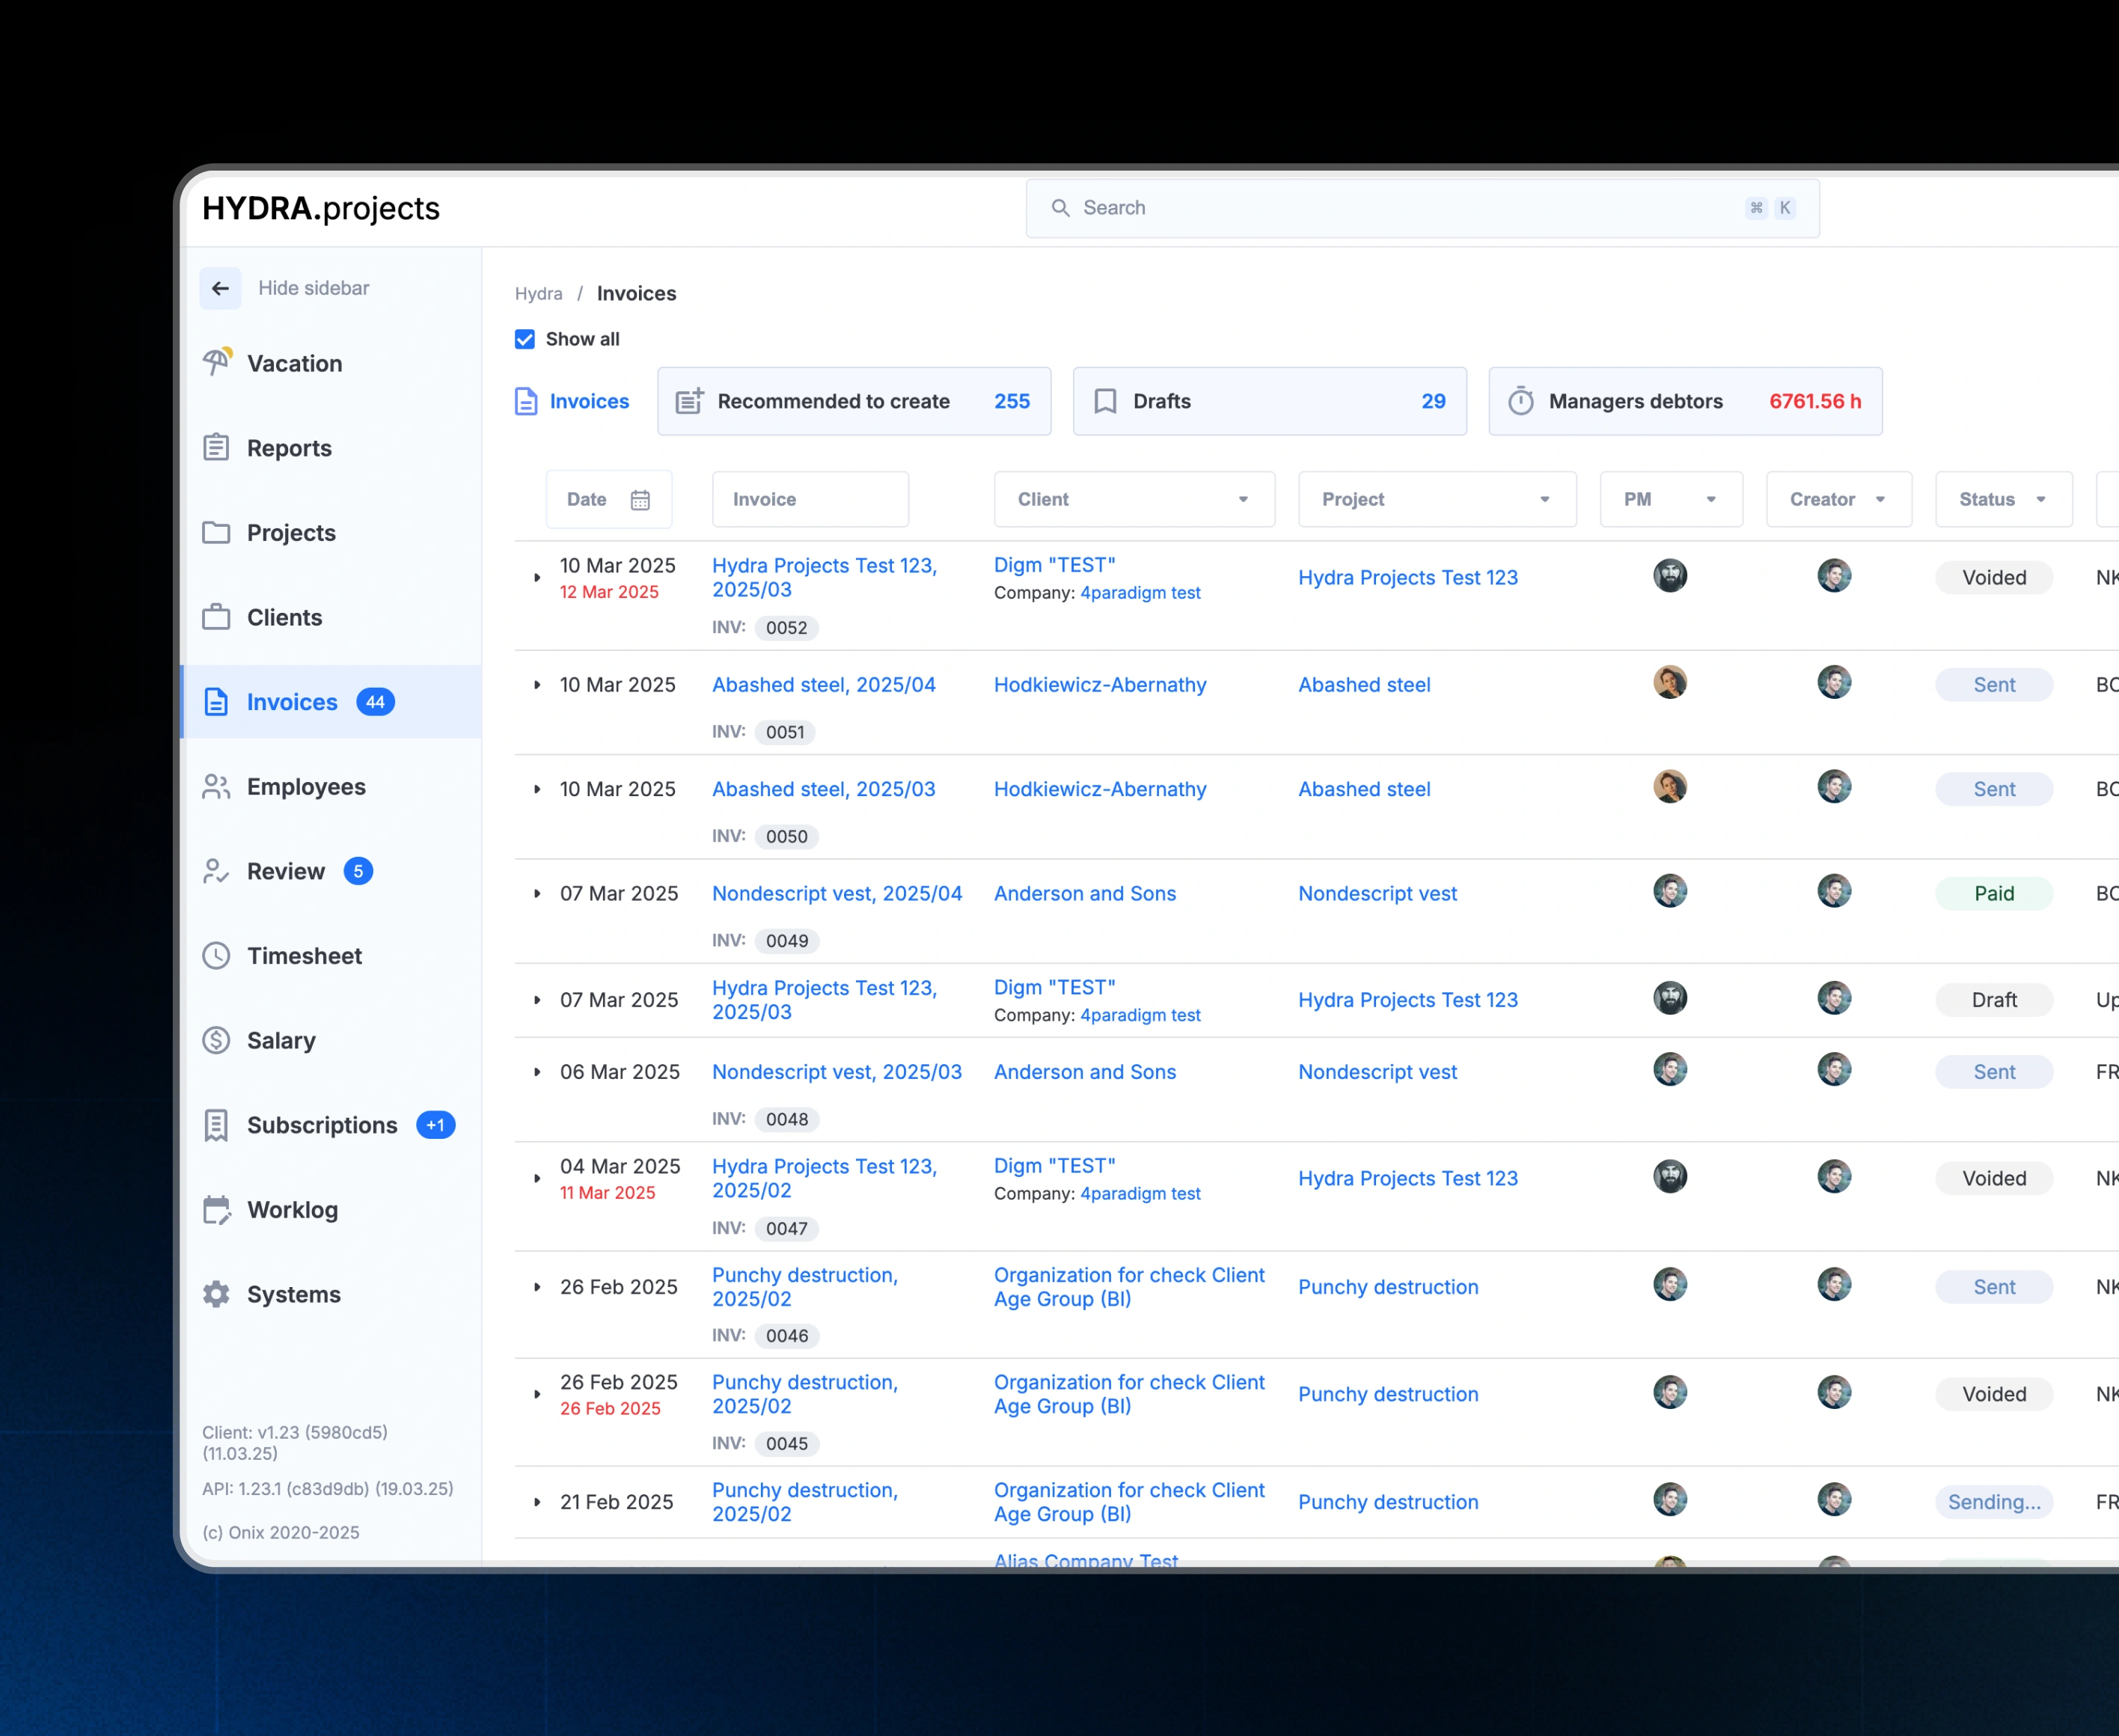This screenshot has width=2119, height=1736.
Task: Expand row for invoice 0047
Action: 537,1179
